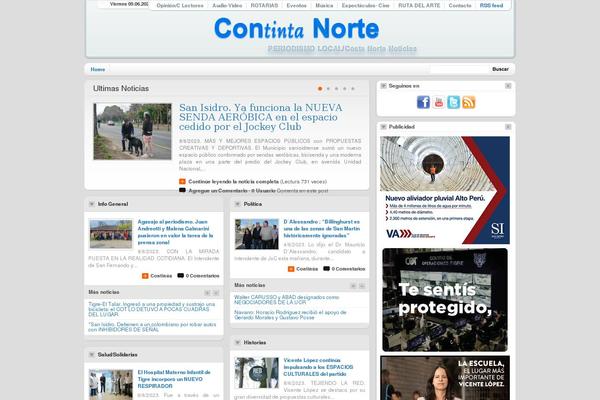The width and height of the screenshot is (600, 400).
Task: Click the next arrow in Info General Más noticias
Action: pos(215,292)
